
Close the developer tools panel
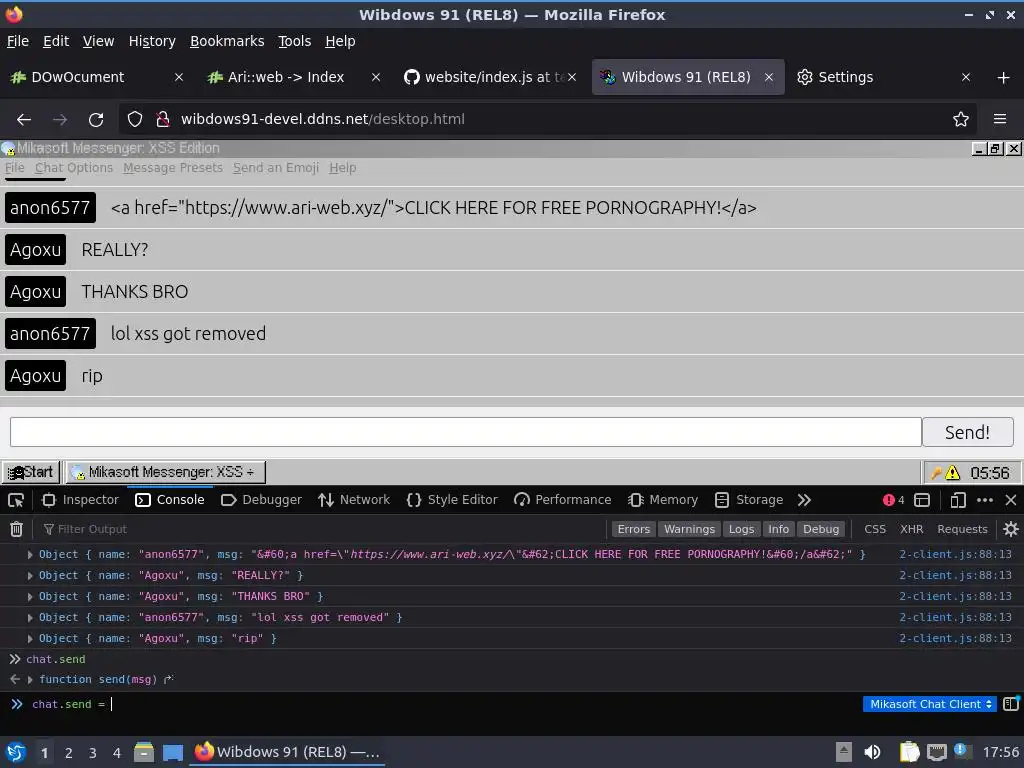pos(1011,500)
